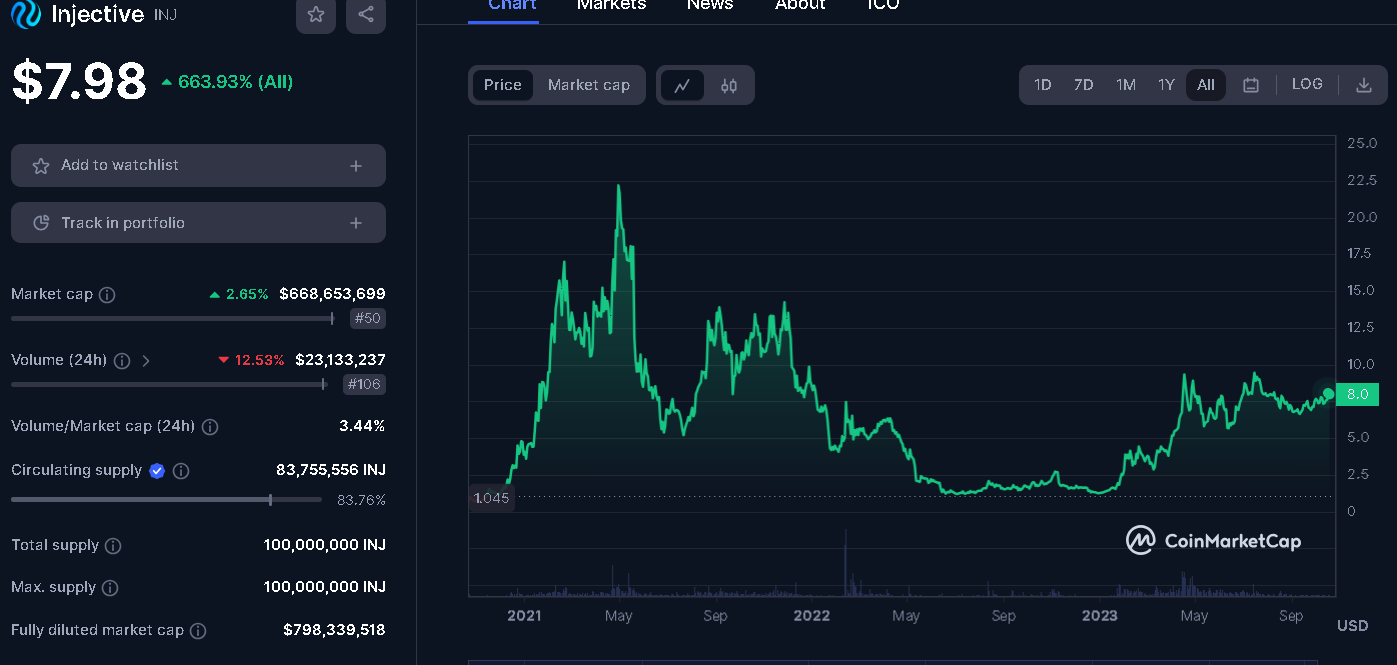
Task: Click the watchlist star icon in Add to watchlist
Action: pos(41,166)
